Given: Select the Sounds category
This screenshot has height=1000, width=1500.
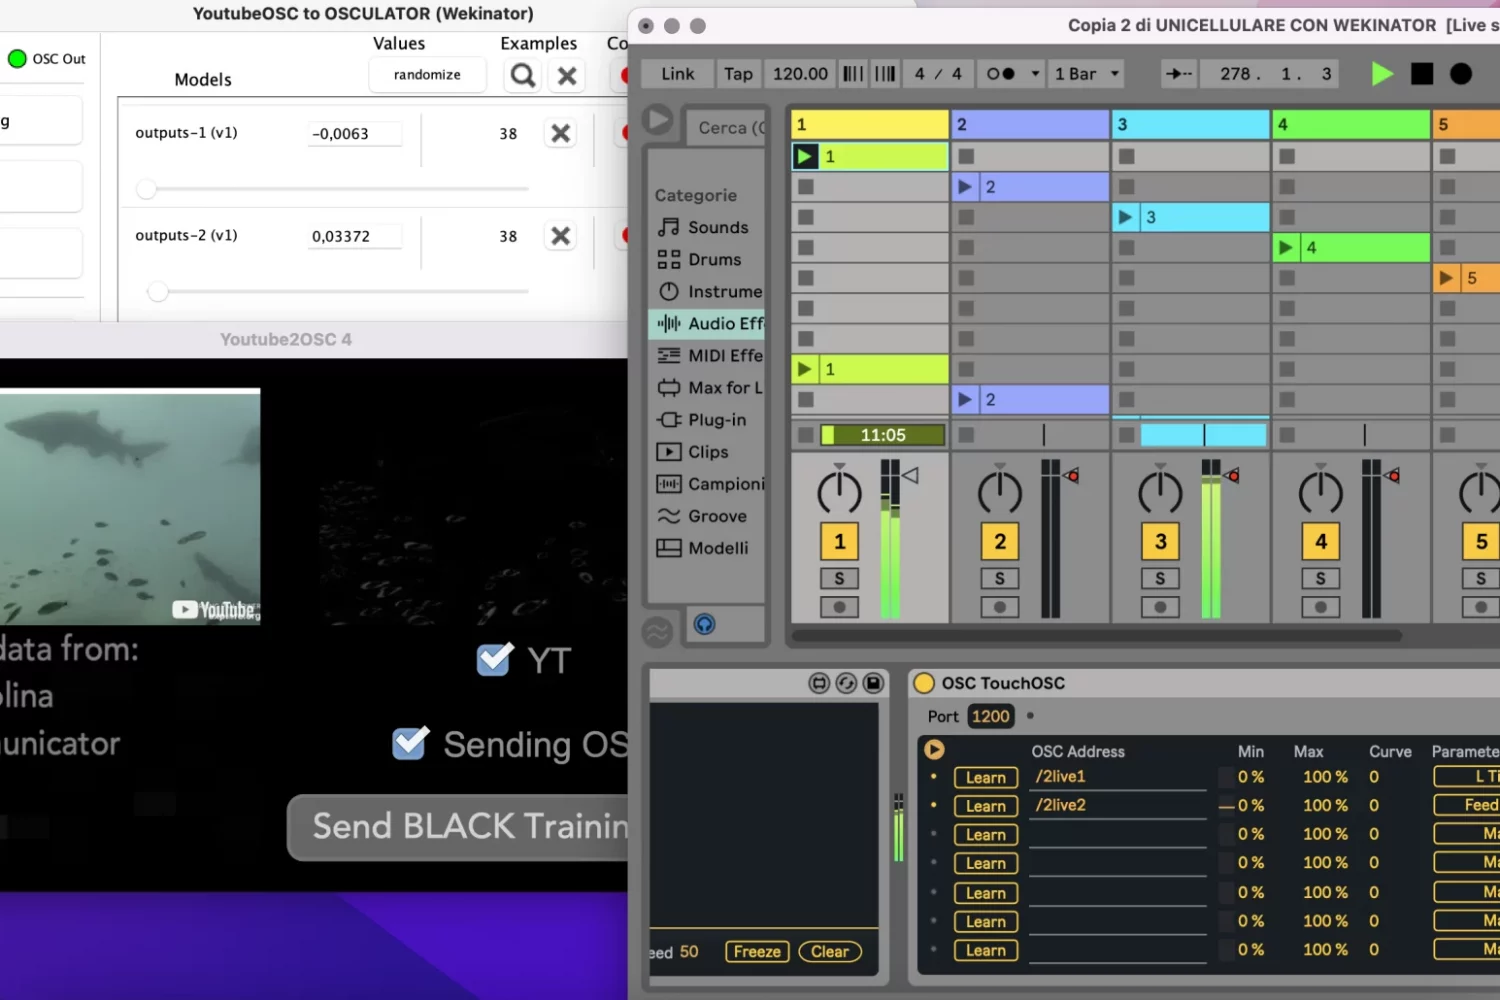Looking at the screenshot, I should coord(706,227).
